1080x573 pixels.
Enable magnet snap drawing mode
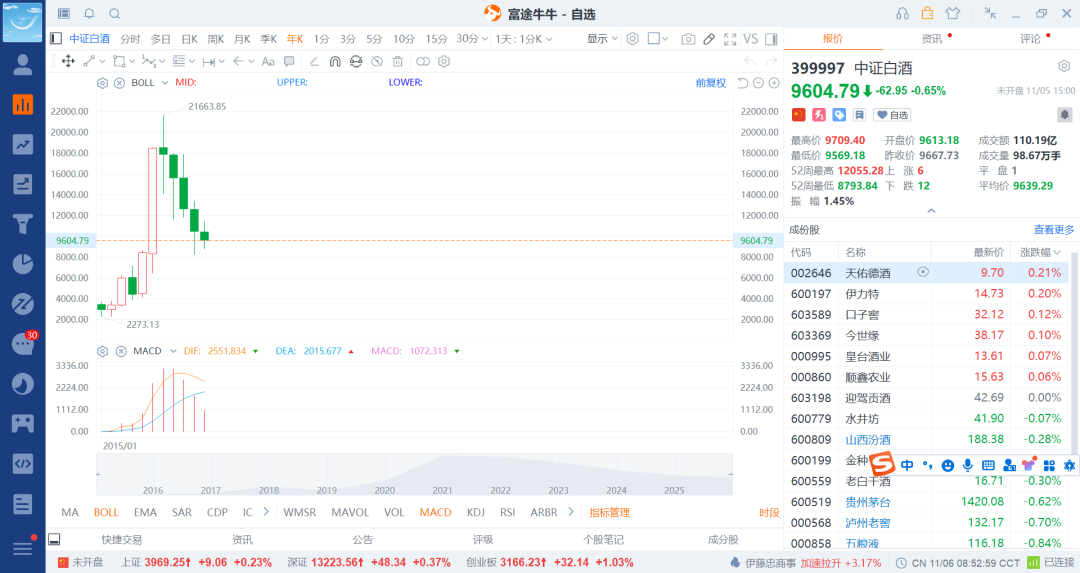click(x=335, y=61)
